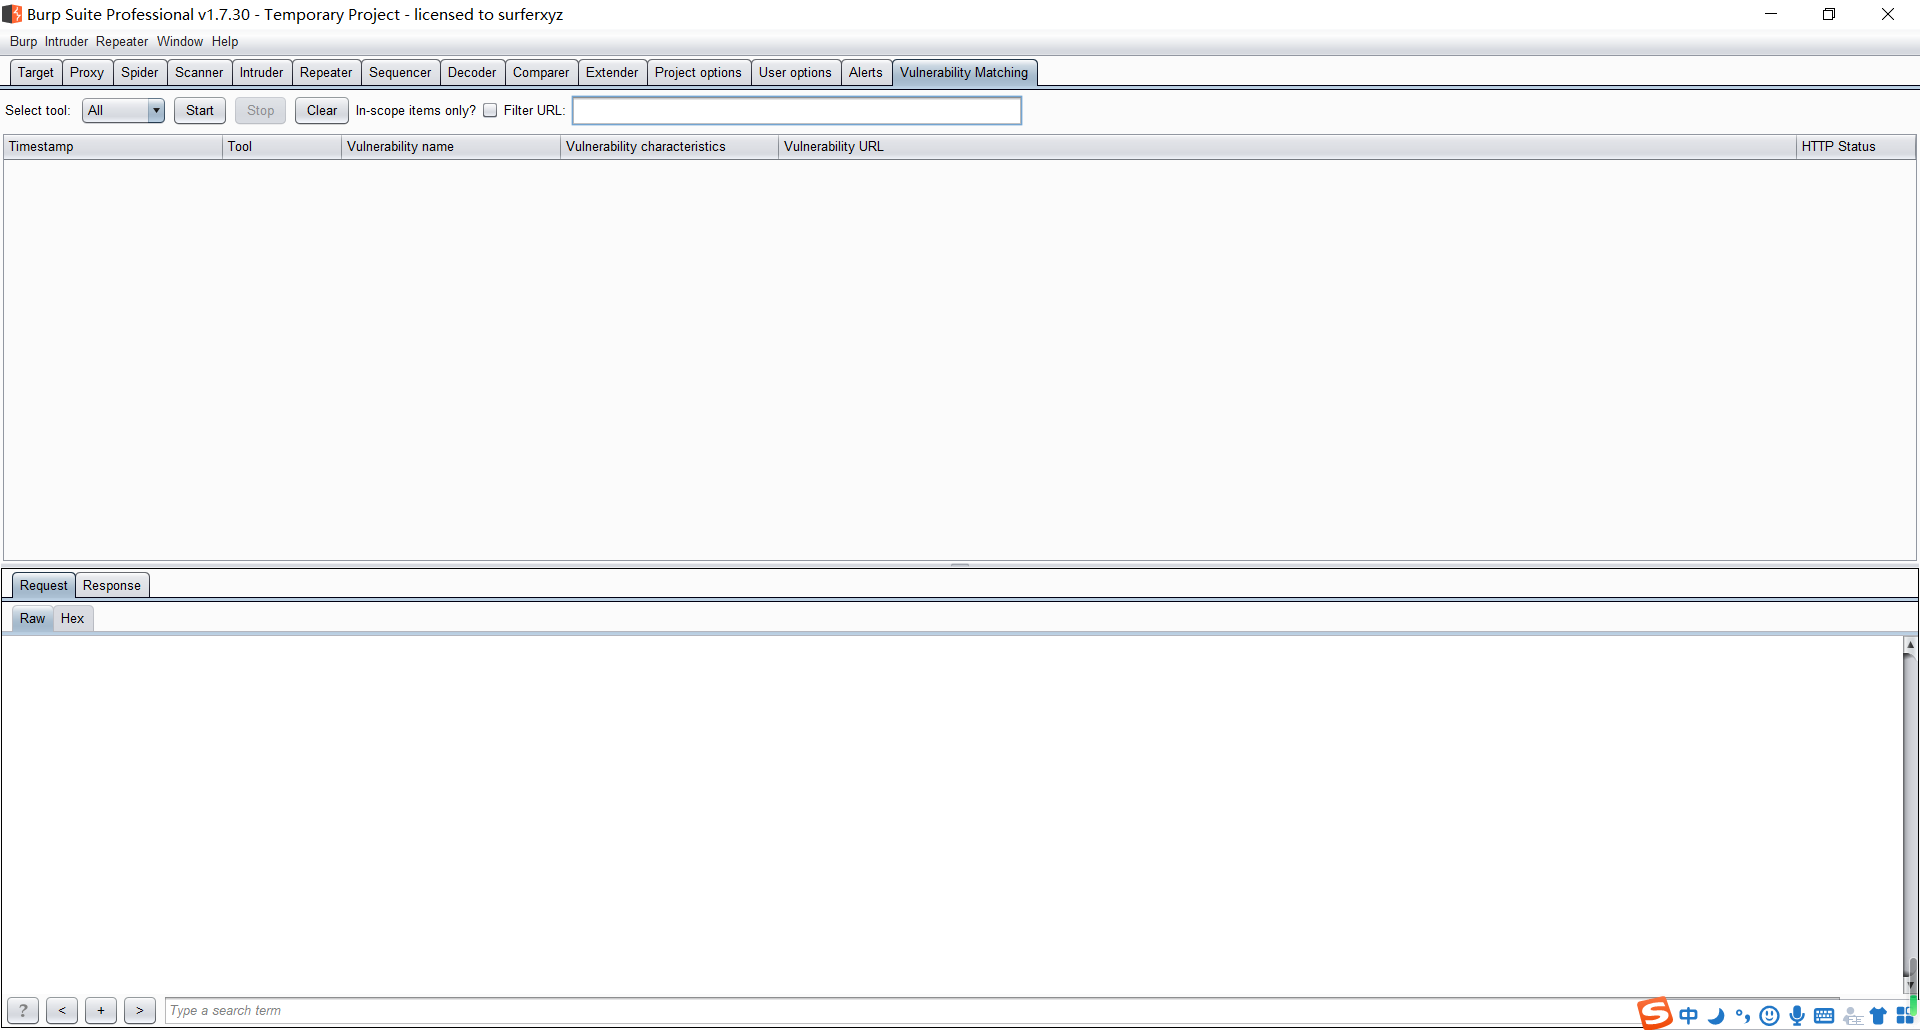Viewport: 1920px width, 1030px height.
Task: Click the previous match '<' button
Action: (62, 1011)
